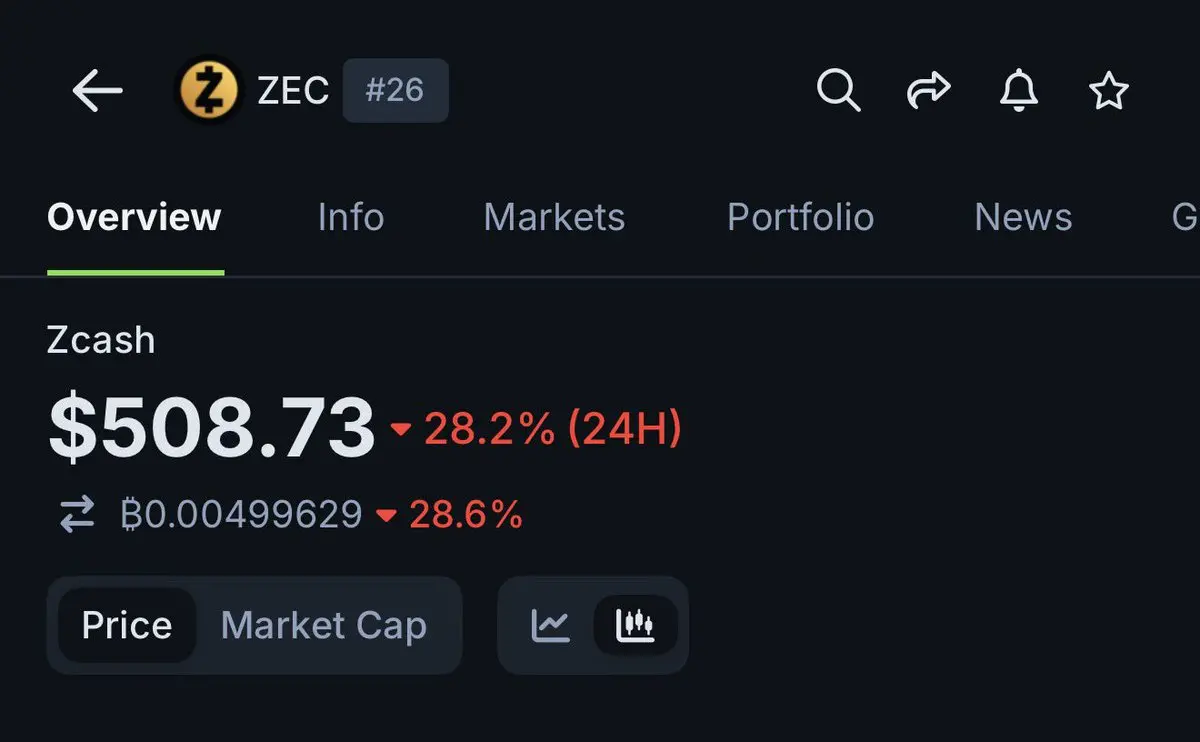This screenshot has width=1200, height=742.
Task: Open search with the magnifier icon
Action: 838,91
